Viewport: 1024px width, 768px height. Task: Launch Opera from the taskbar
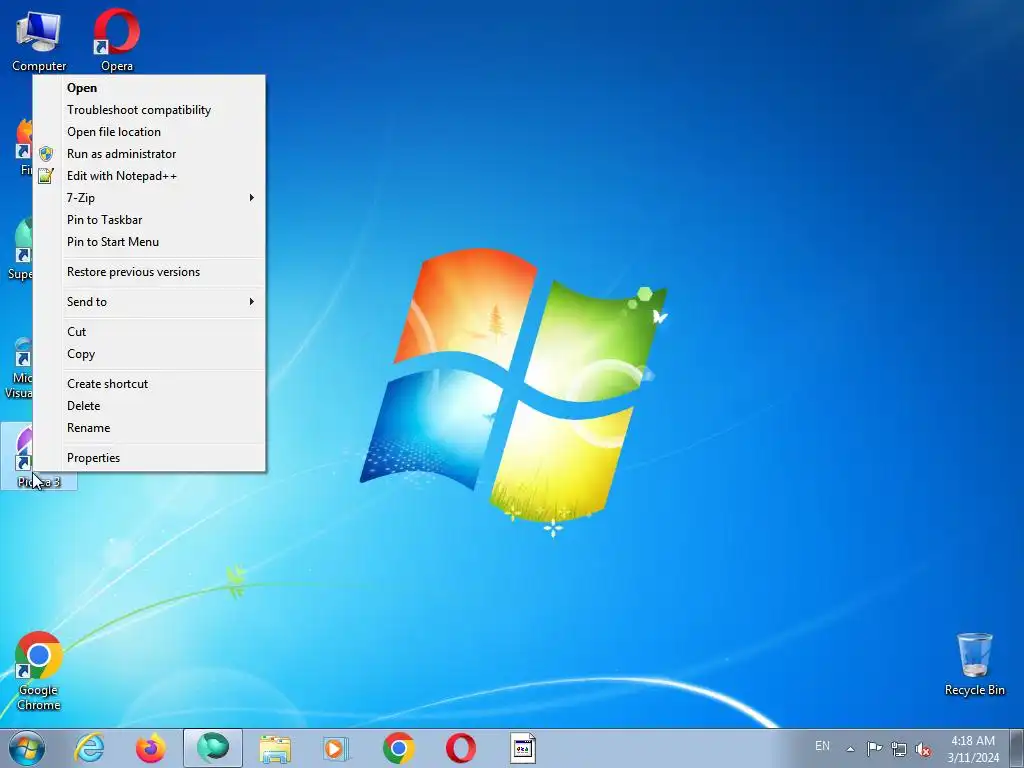coord(460,748)
